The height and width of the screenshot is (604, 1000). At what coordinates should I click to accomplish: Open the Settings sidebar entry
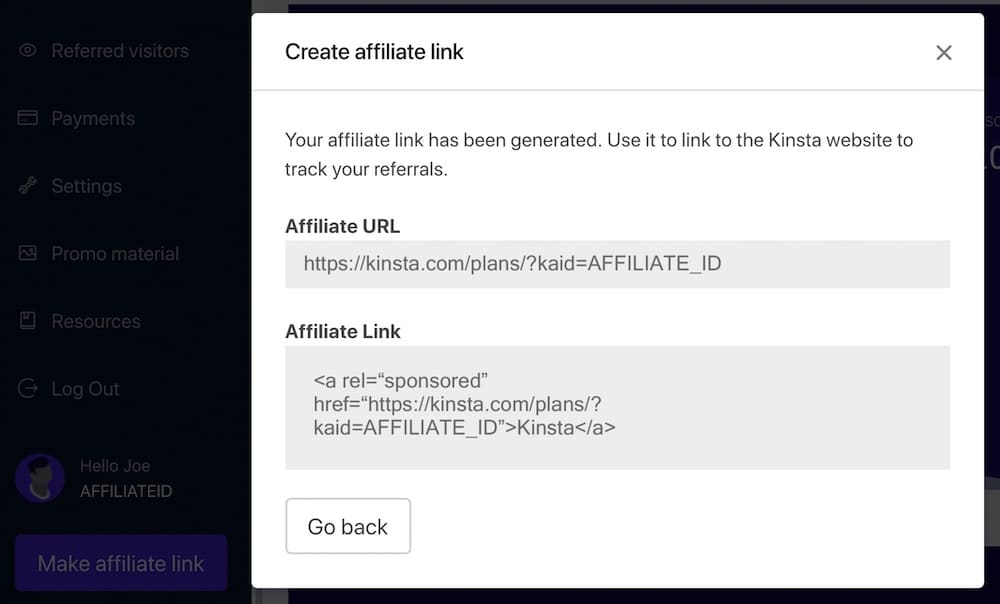(x=86, y=186)
